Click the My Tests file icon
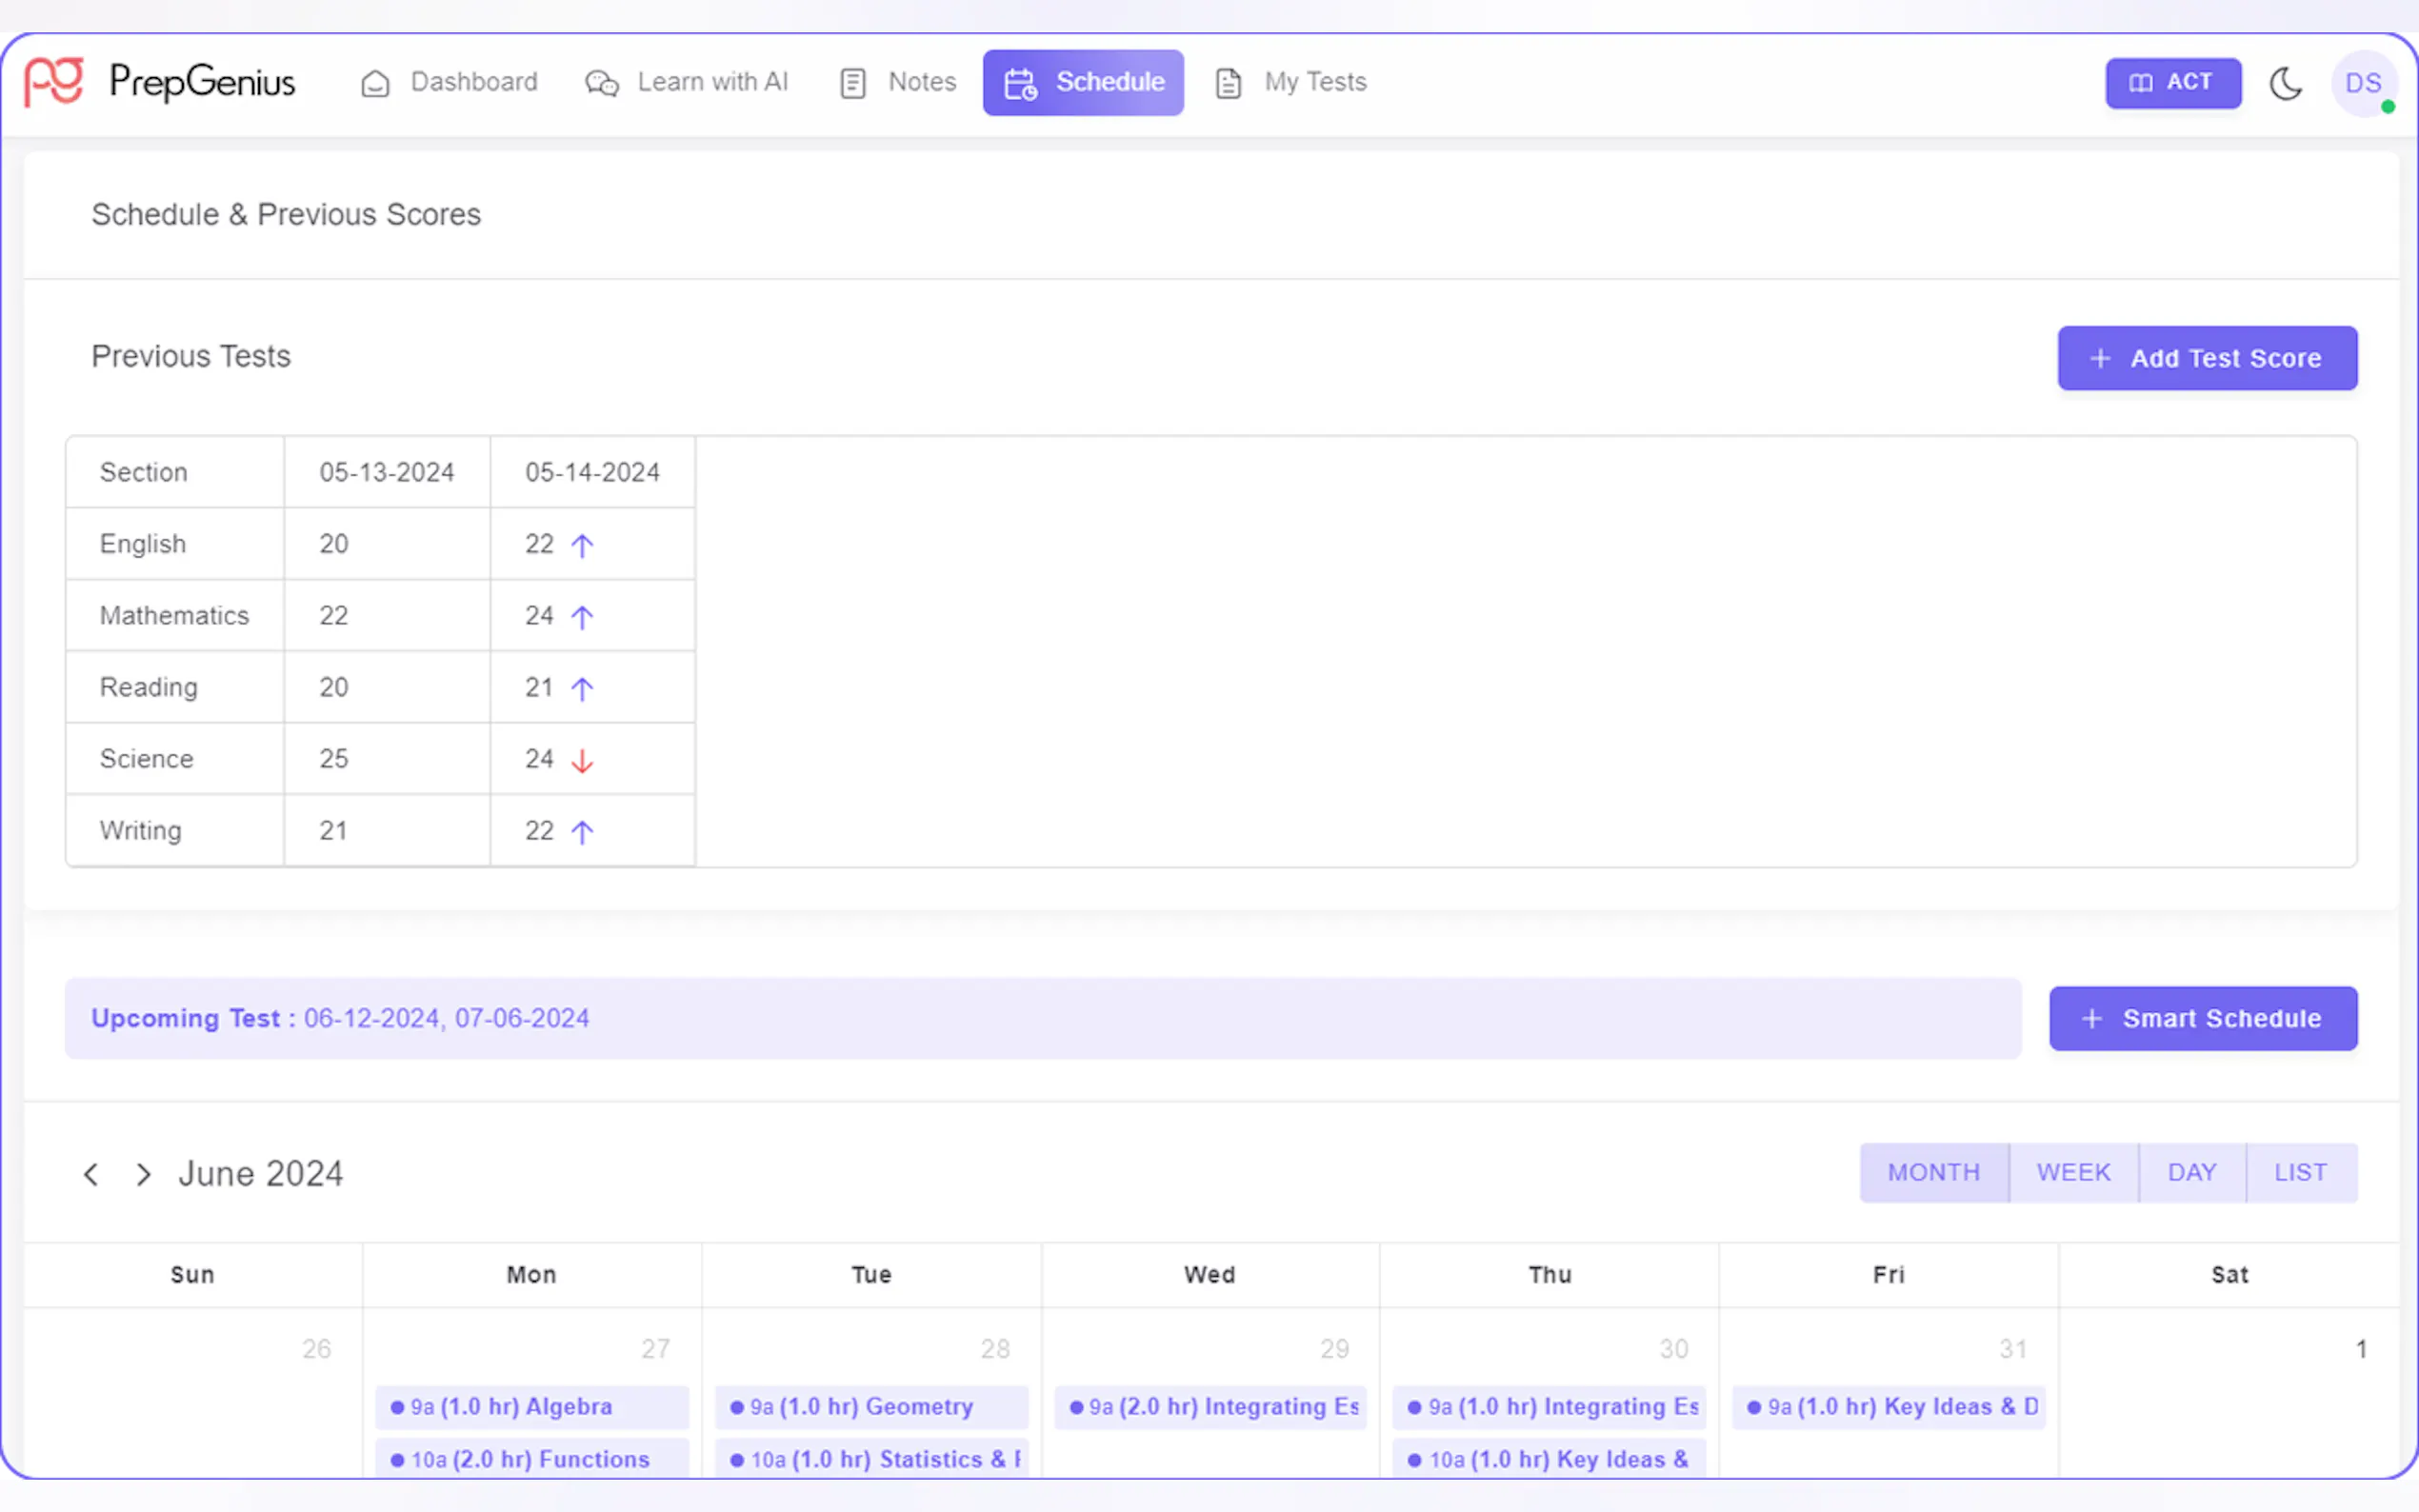This screenshot has width=2419, height=1512. 1228,83
